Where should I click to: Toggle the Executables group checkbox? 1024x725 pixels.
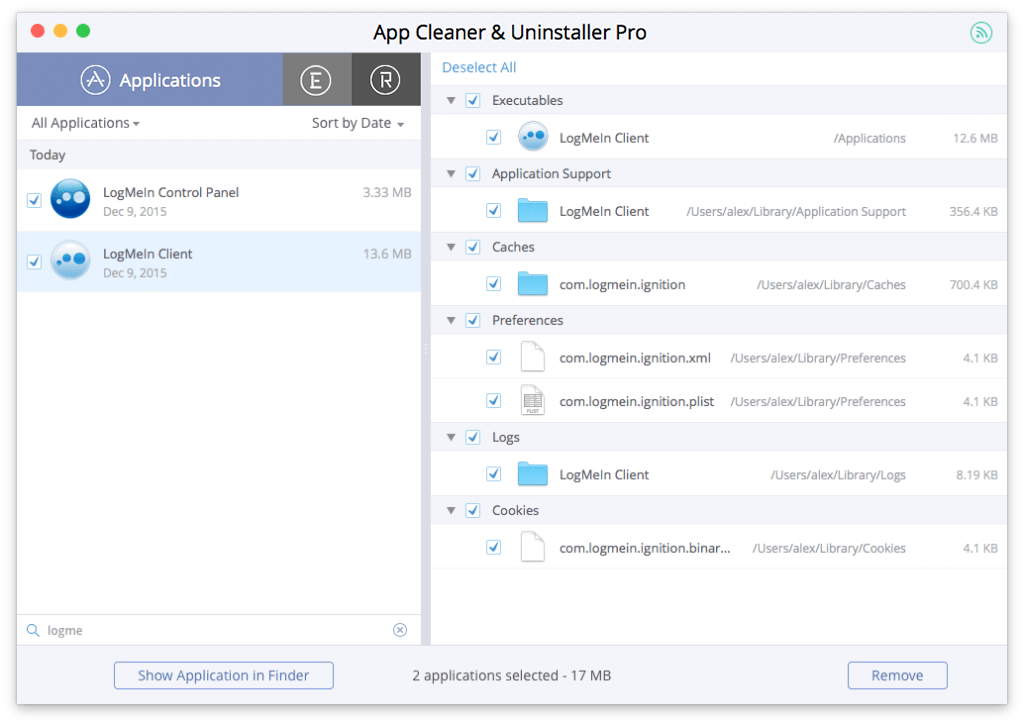(x=473, y=101)
